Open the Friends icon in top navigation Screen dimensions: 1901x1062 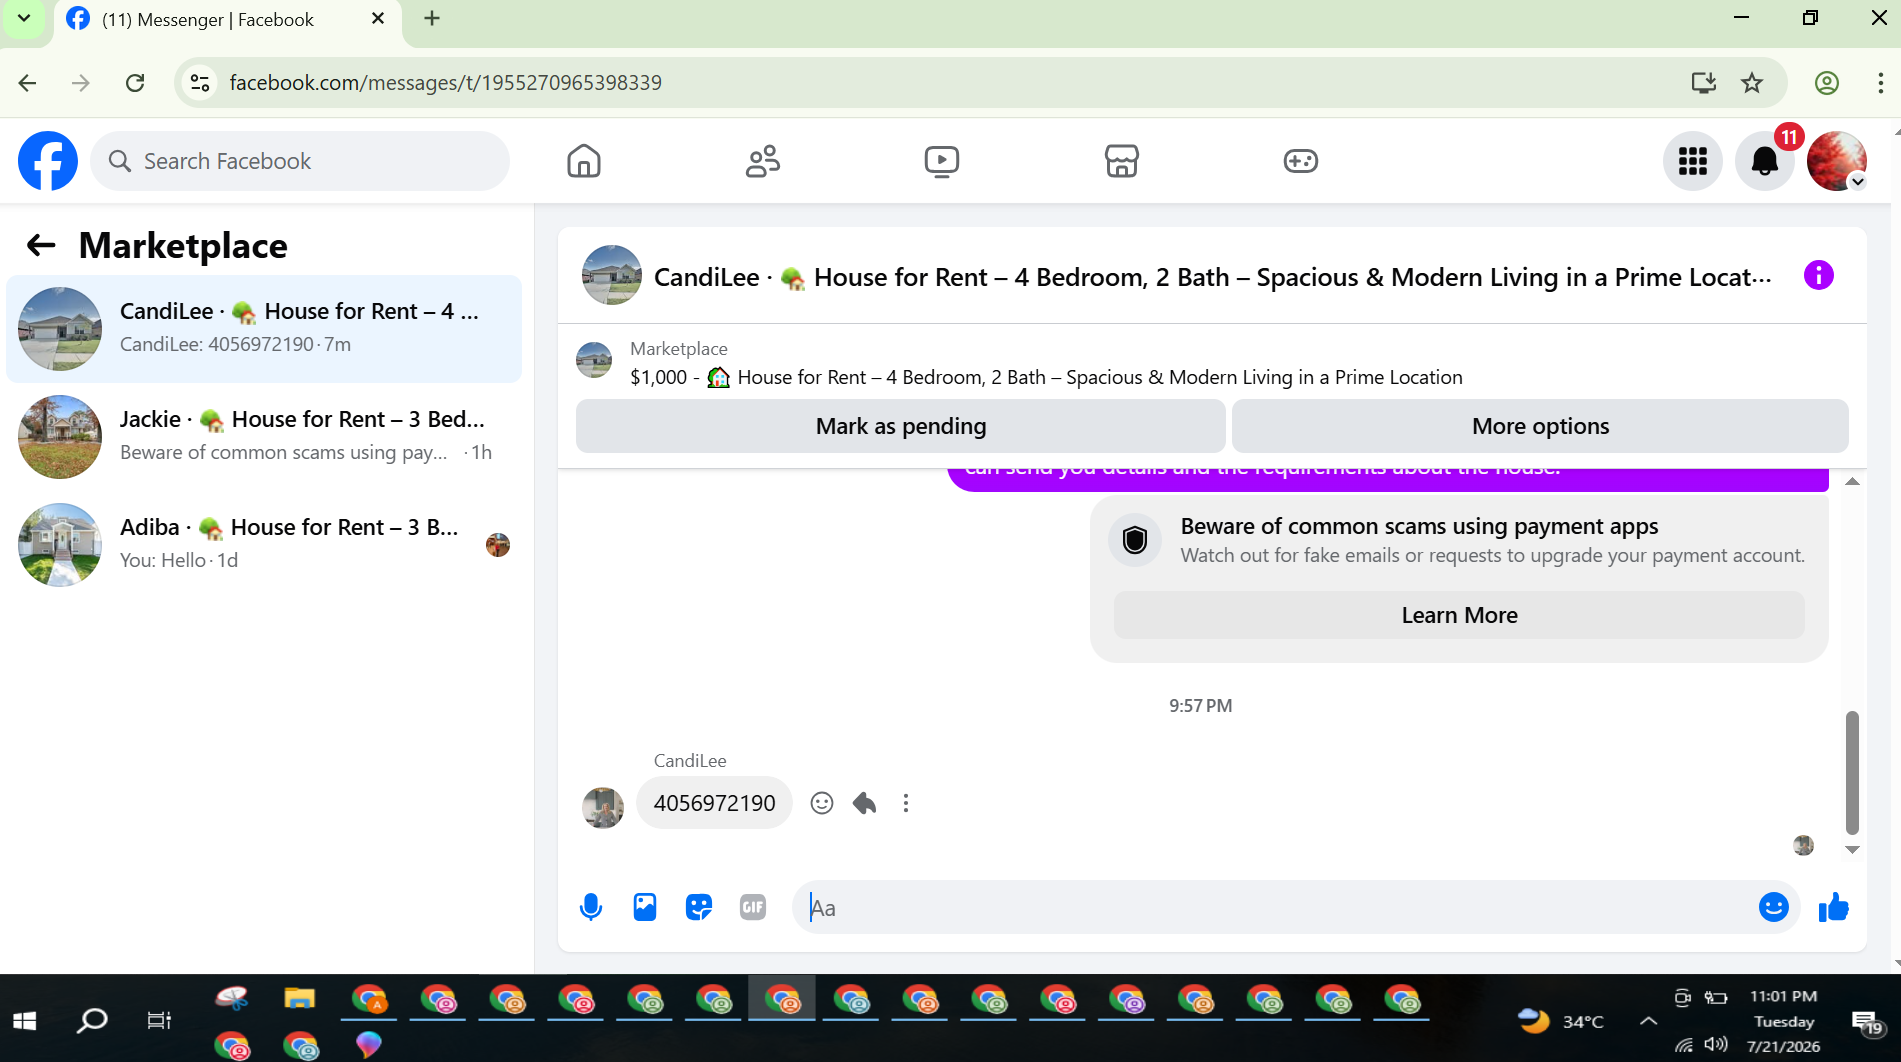(x=763, y=161)
